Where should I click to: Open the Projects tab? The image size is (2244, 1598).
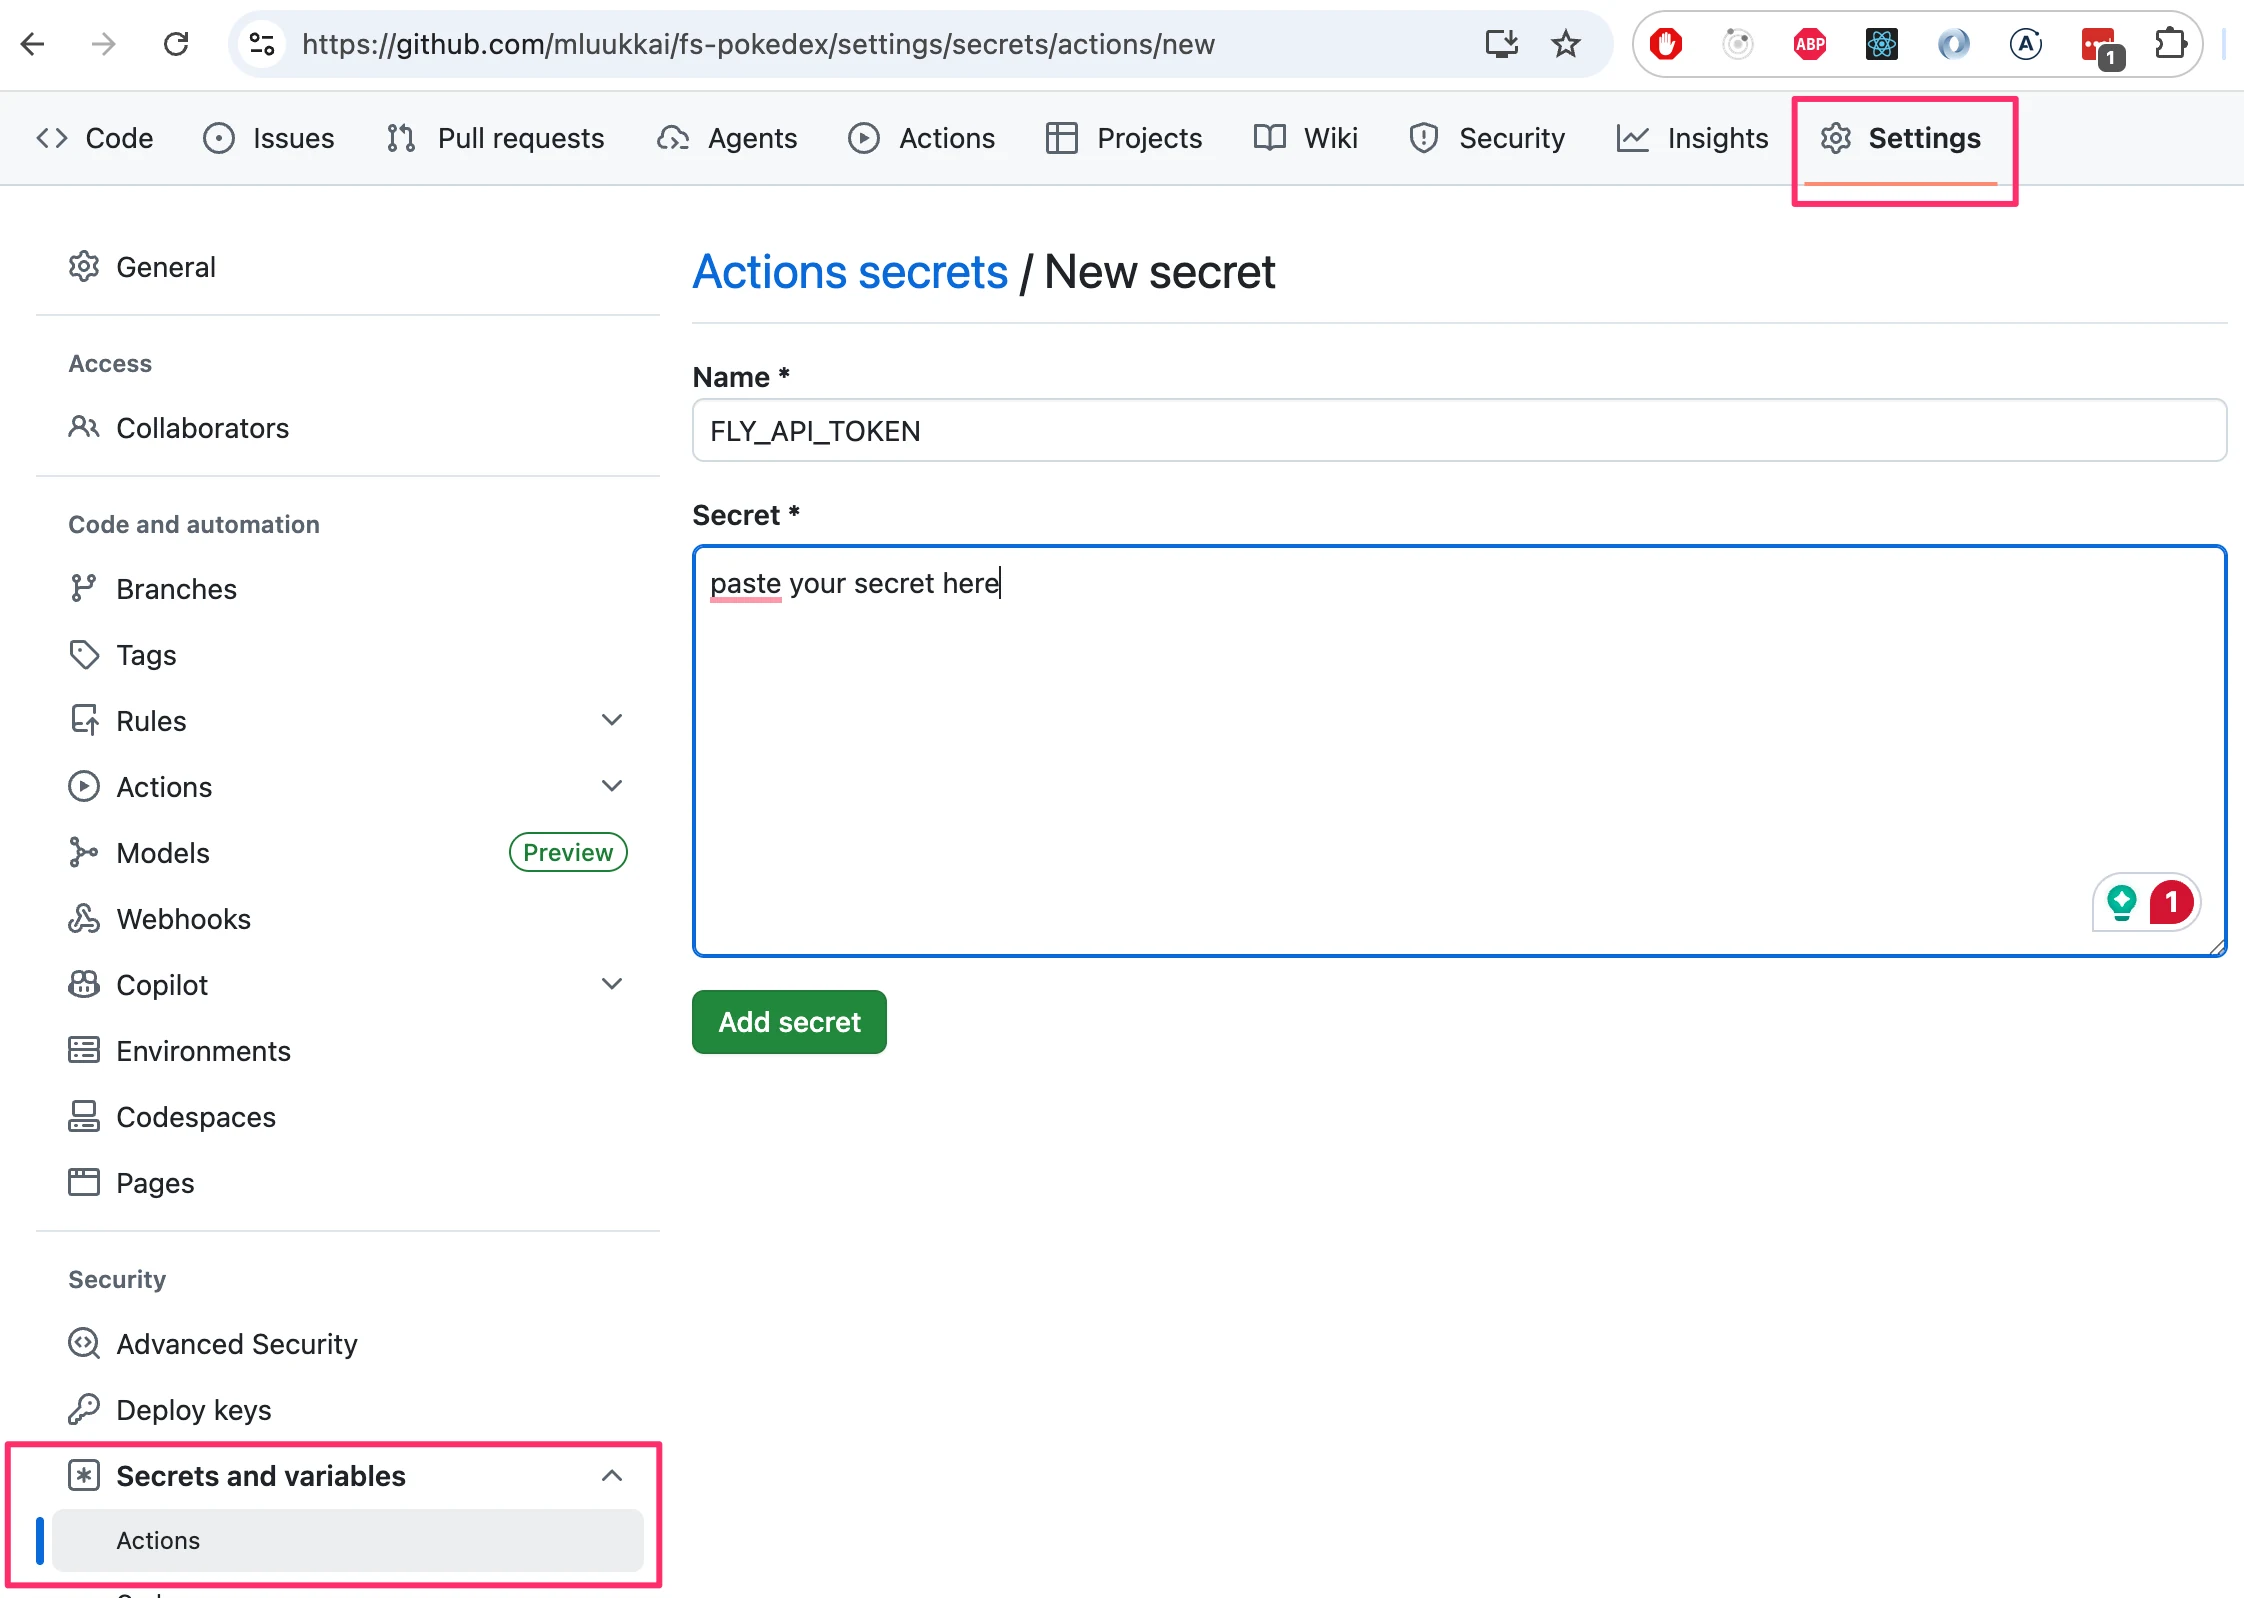click(1124, 138)
